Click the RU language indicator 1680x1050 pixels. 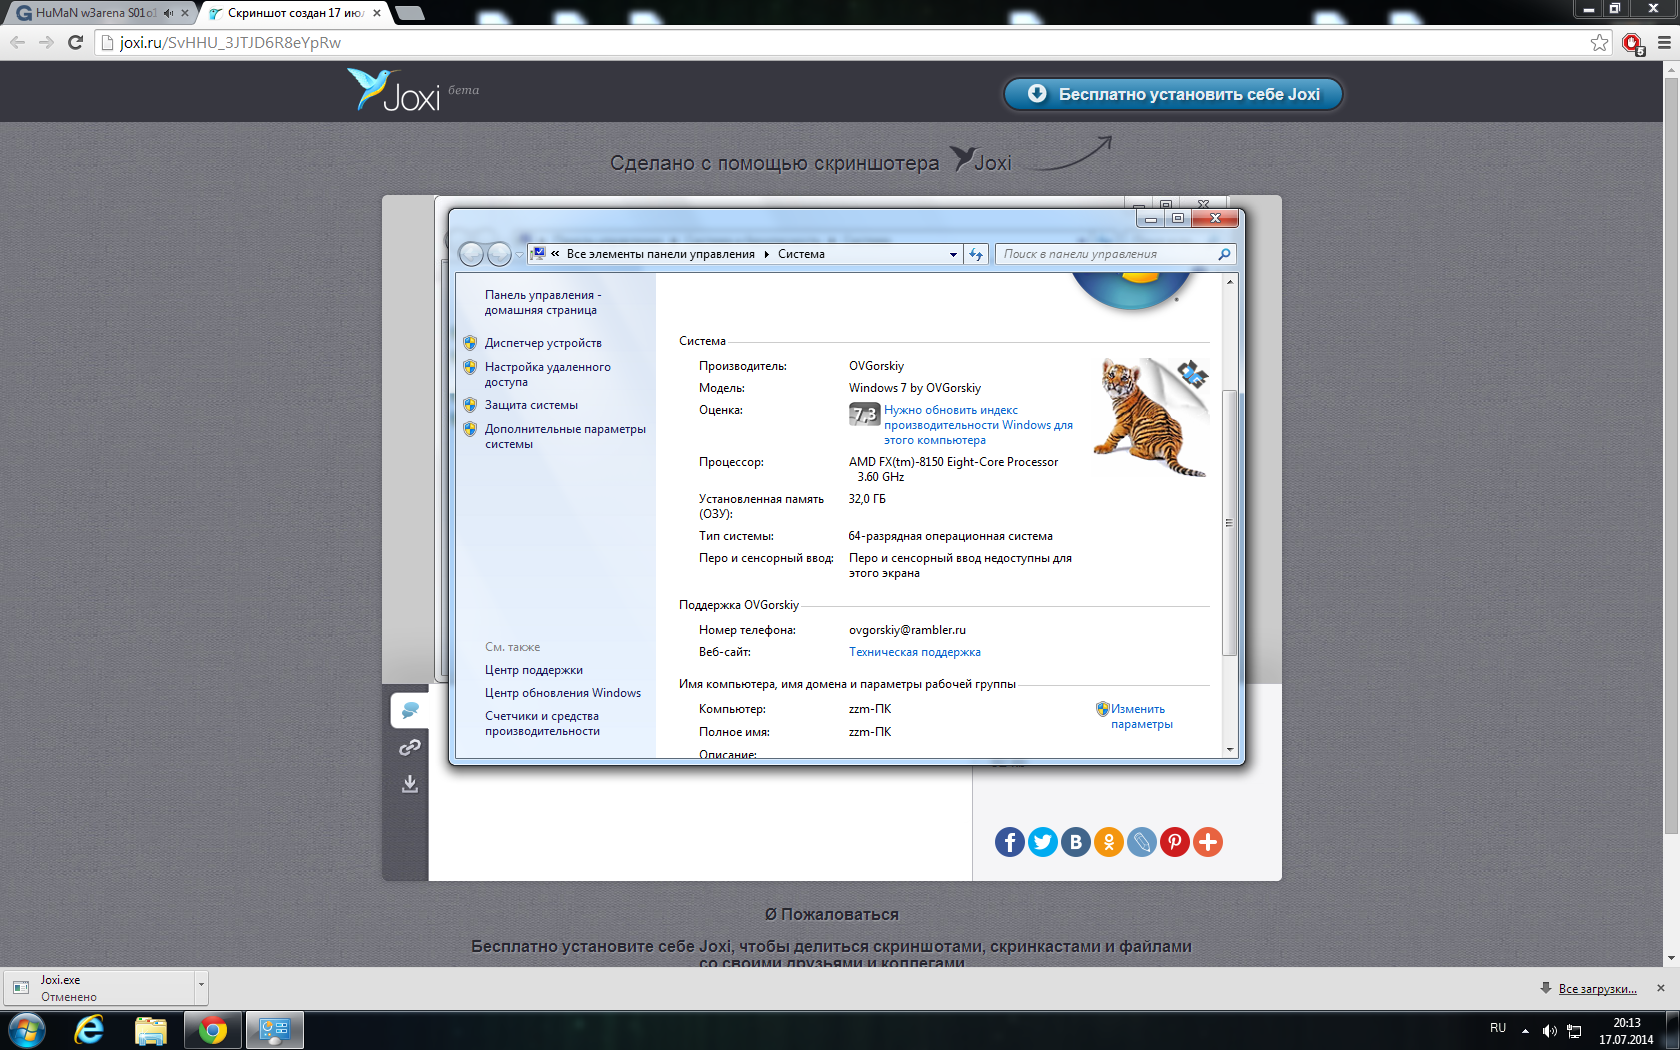[1498, 1029]
